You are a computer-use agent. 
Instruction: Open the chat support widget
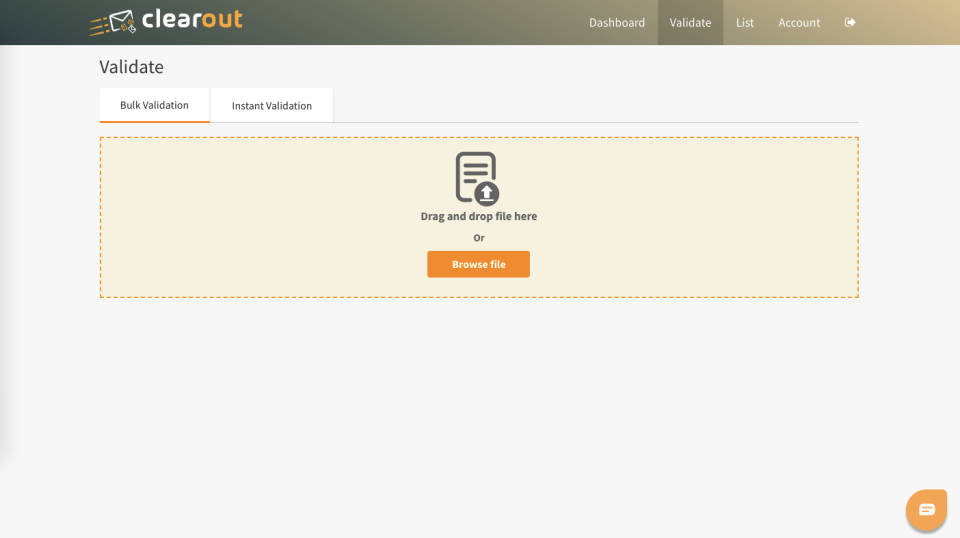(926, 510)
